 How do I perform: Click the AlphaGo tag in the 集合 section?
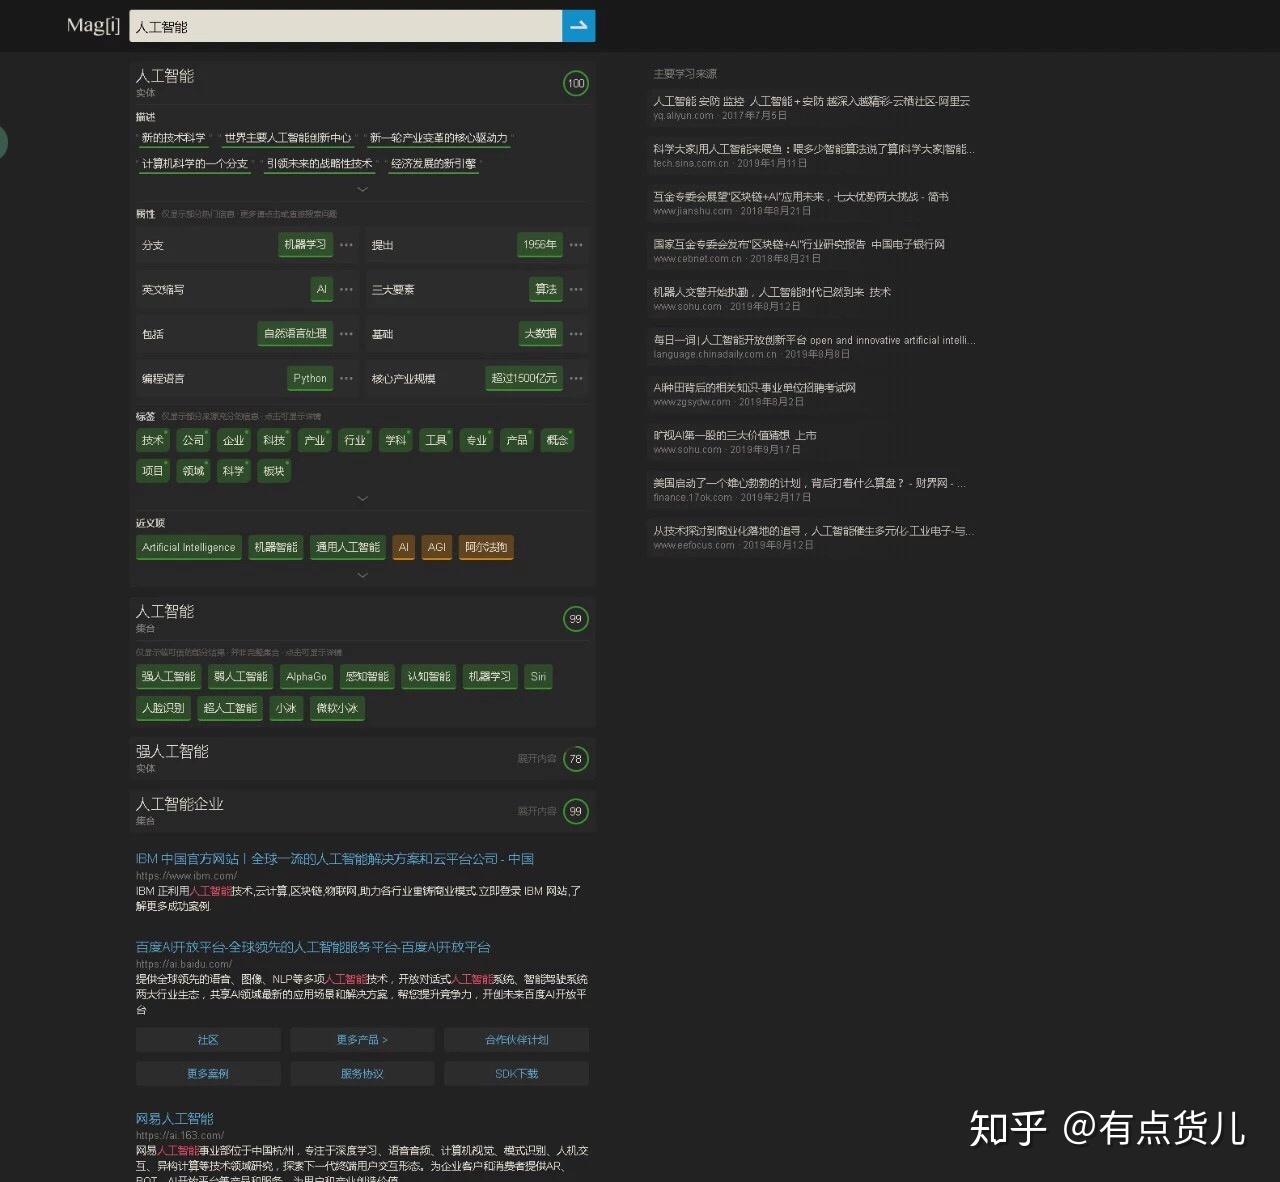[x=305, y=677]
